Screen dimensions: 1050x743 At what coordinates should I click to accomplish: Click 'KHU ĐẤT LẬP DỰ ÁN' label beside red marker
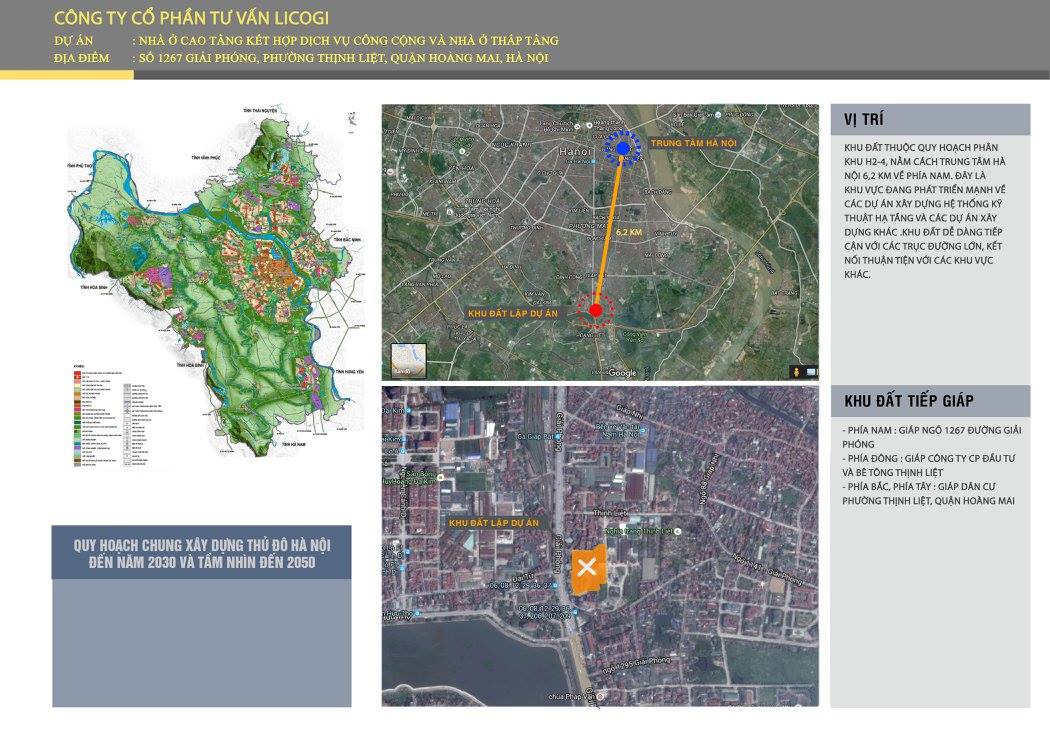point(513,313)
